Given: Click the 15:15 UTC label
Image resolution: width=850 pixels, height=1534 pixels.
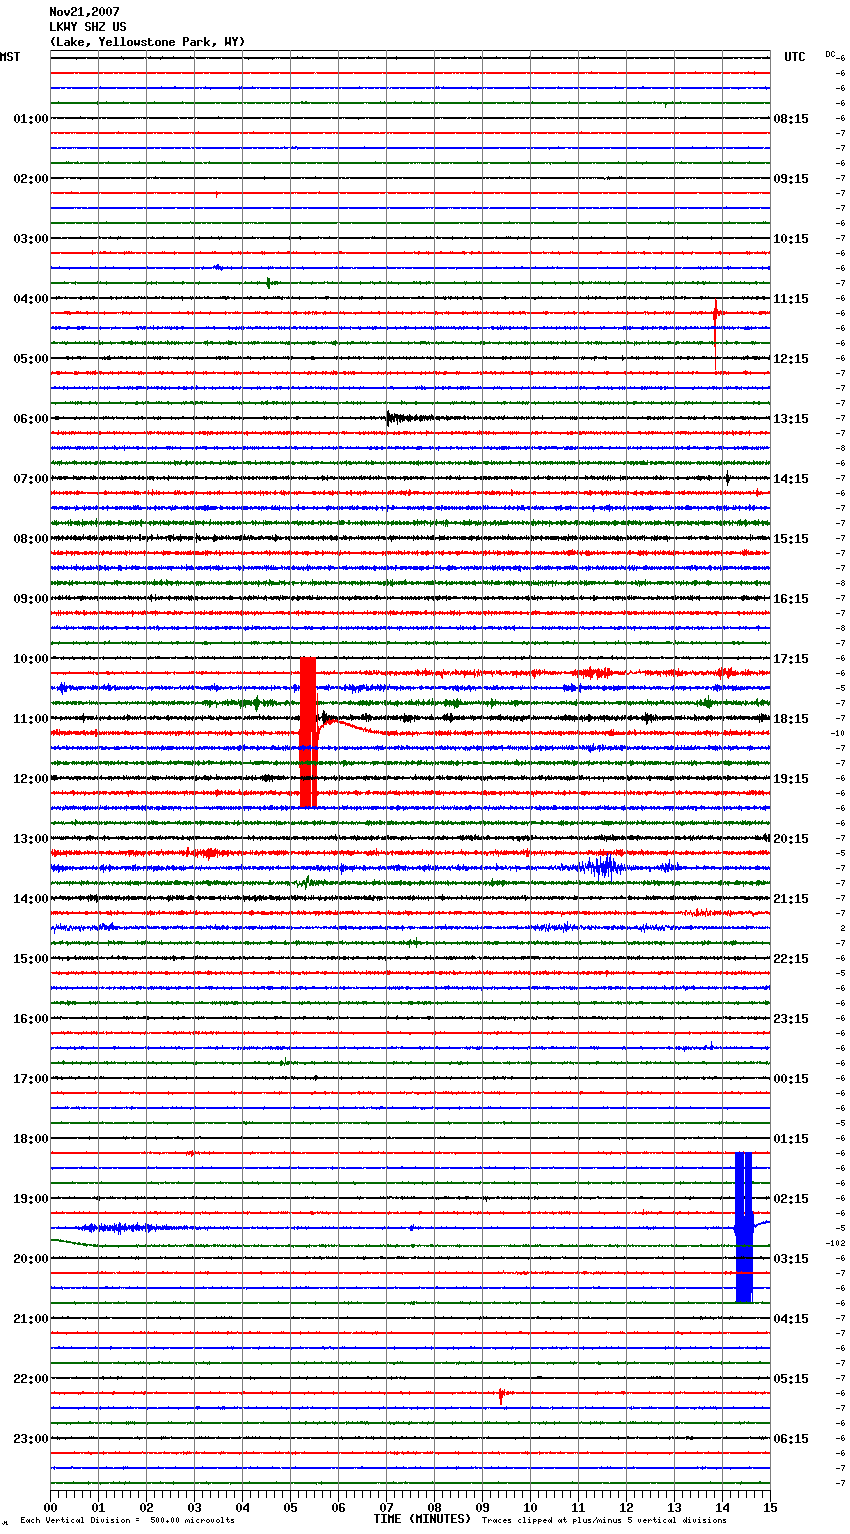Looking at the screenshot, I should tap(791, 539).
